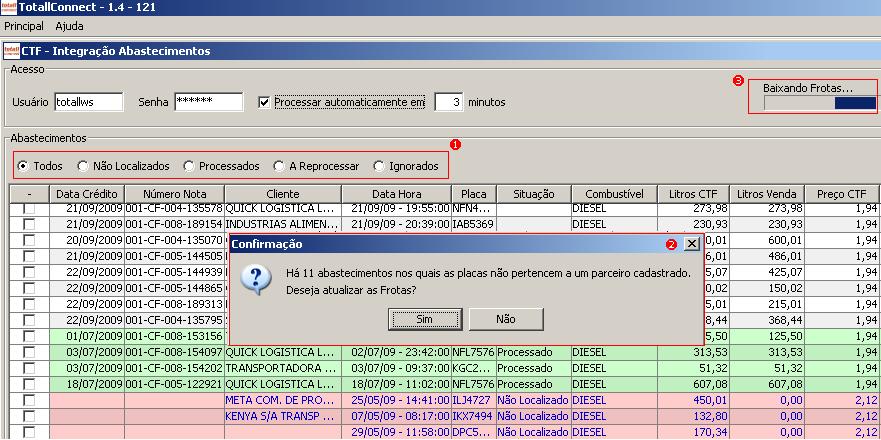Image resolution: width=881 pixels, height=440 pixels.
Task: Click Litros CTF value 607,08
Action: 694,384
